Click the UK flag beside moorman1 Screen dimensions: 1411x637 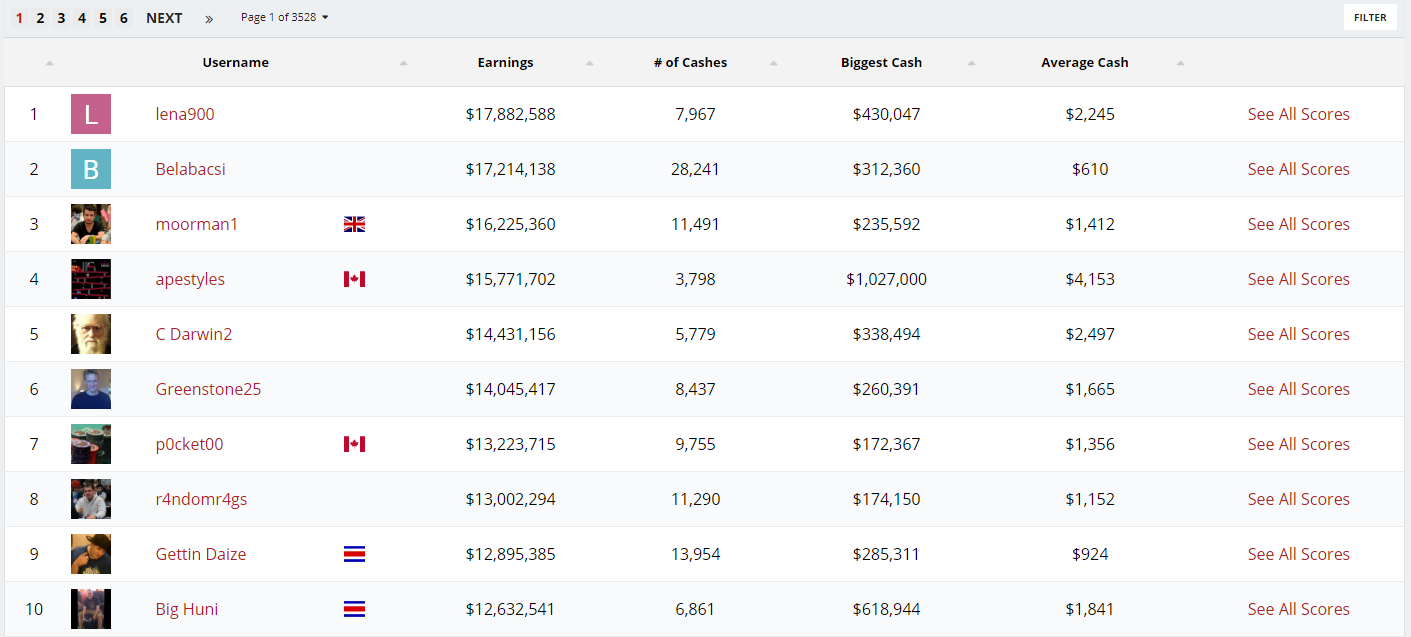[x=354, y=224]
